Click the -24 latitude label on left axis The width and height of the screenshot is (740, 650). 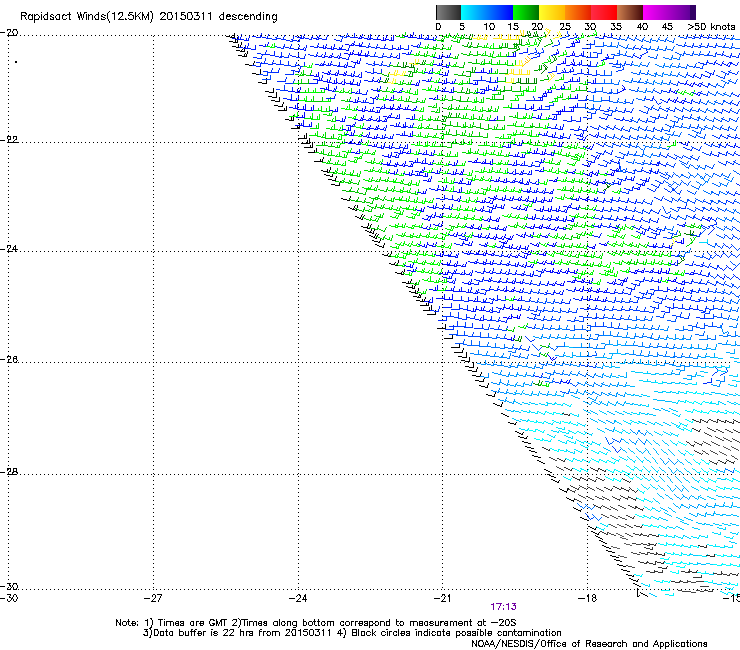pos(9,248)
